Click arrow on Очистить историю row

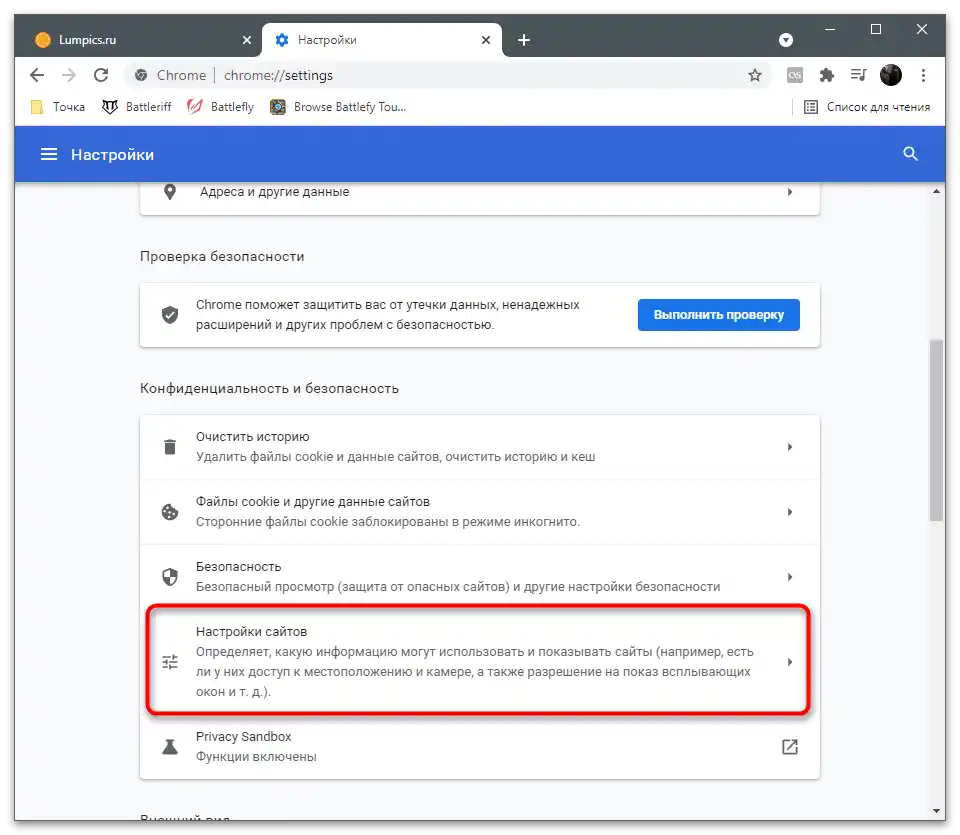pyautogui.click(x=790, y=447)
